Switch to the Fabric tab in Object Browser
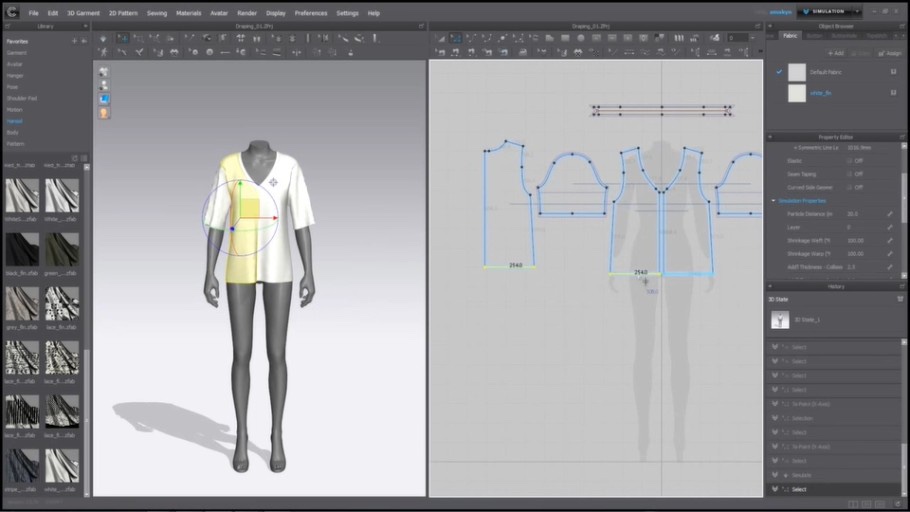The width and height of the screenshot is (910, 512). (789, 35)
